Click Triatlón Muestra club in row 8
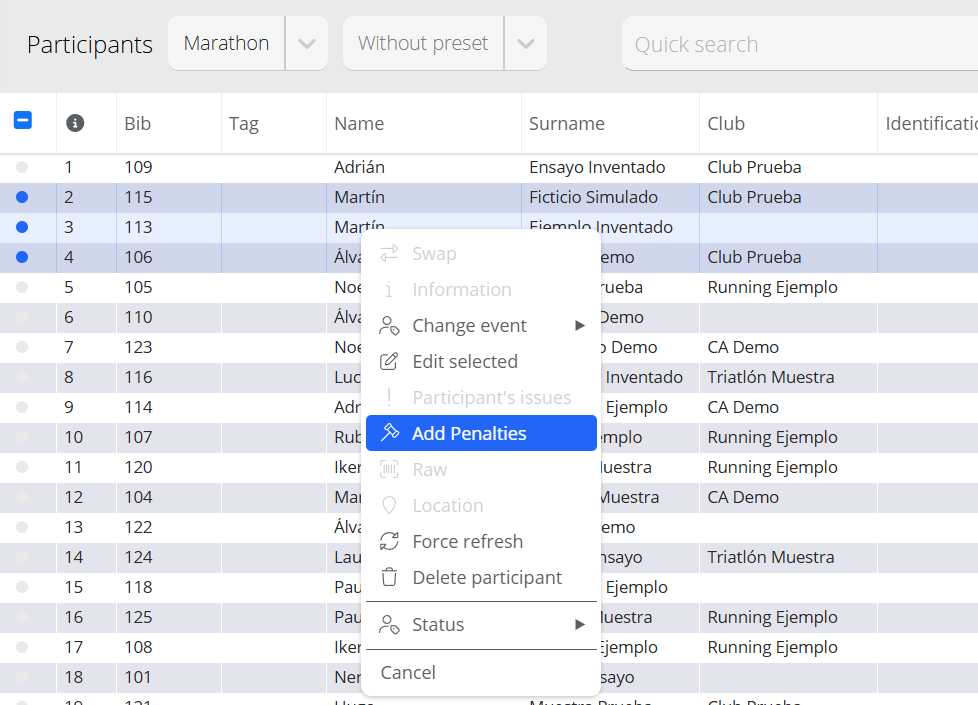This screenshot has height=705, width=978. coord(771,377)
